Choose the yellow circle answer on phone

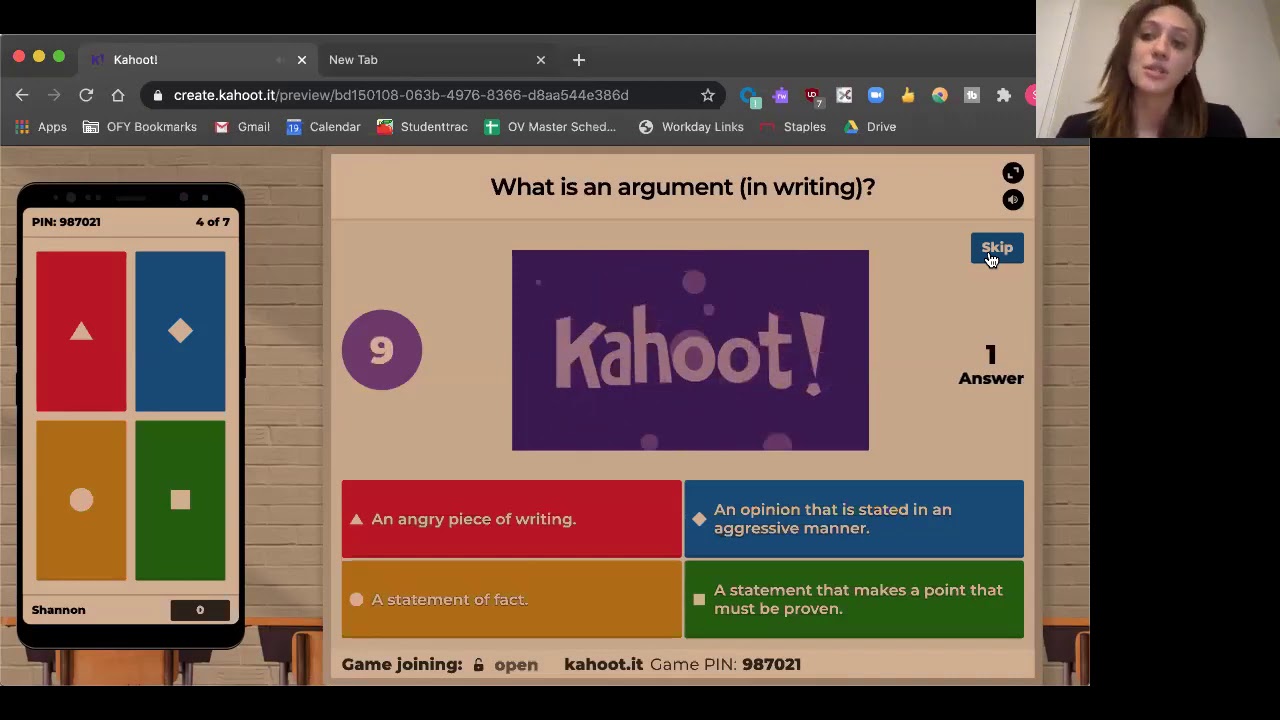coord(81,500)
